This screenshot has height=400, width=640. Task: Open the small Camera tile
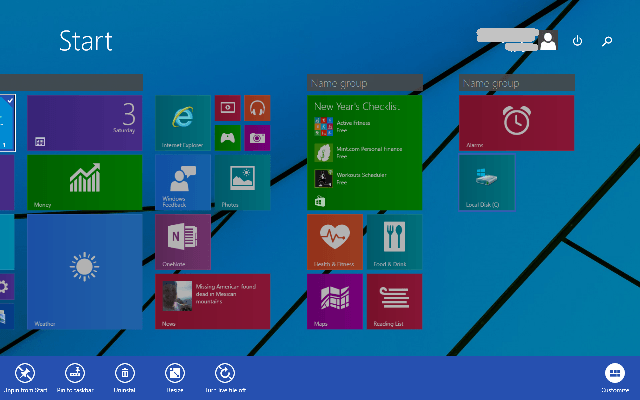tap(257, 138)
